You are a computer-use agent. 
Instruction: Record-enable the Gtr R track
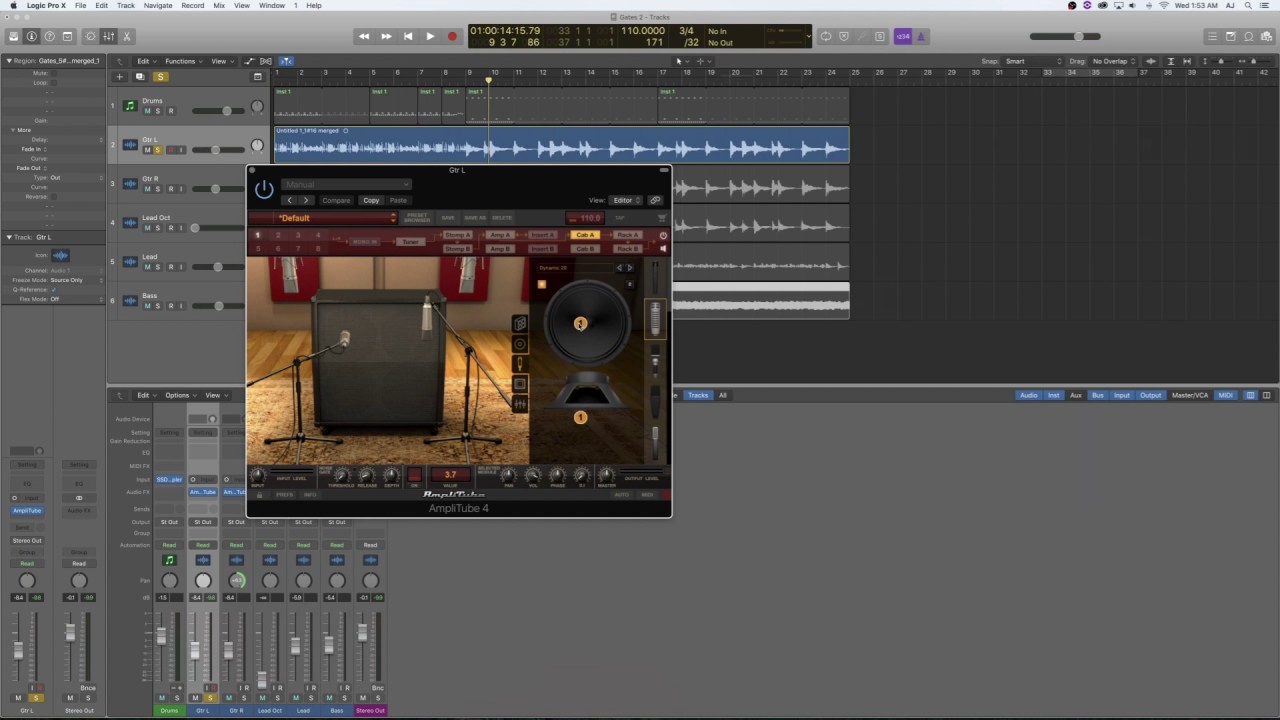171,189
